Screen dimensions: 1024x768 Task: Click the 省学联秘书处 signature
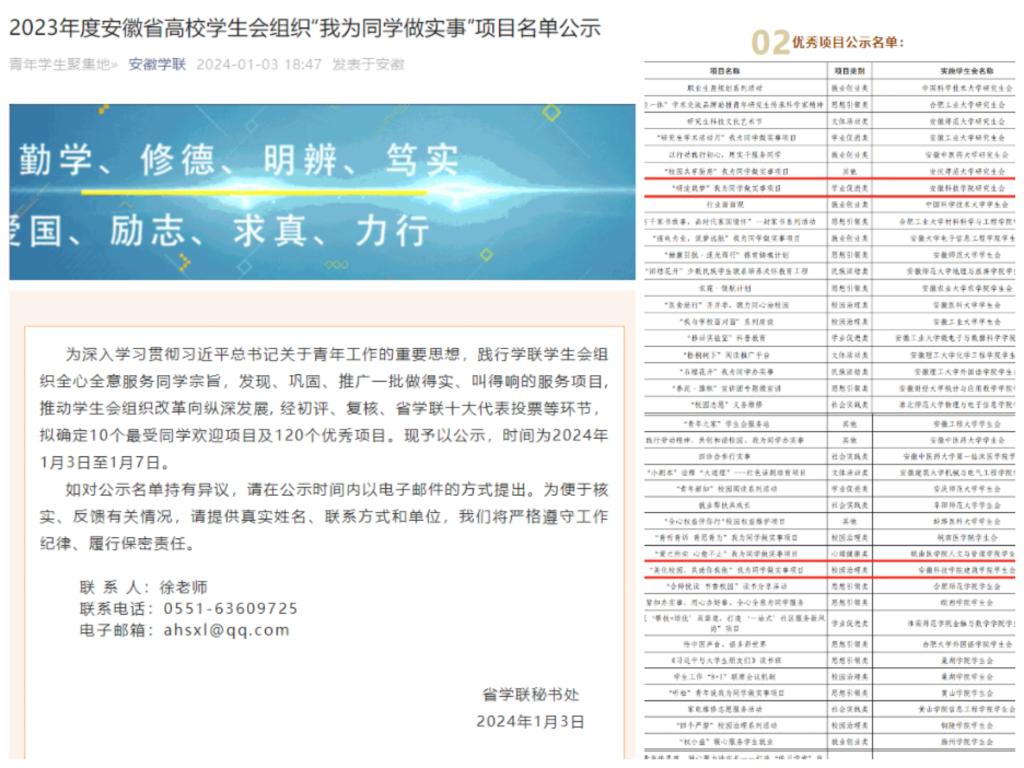point(530,694)
